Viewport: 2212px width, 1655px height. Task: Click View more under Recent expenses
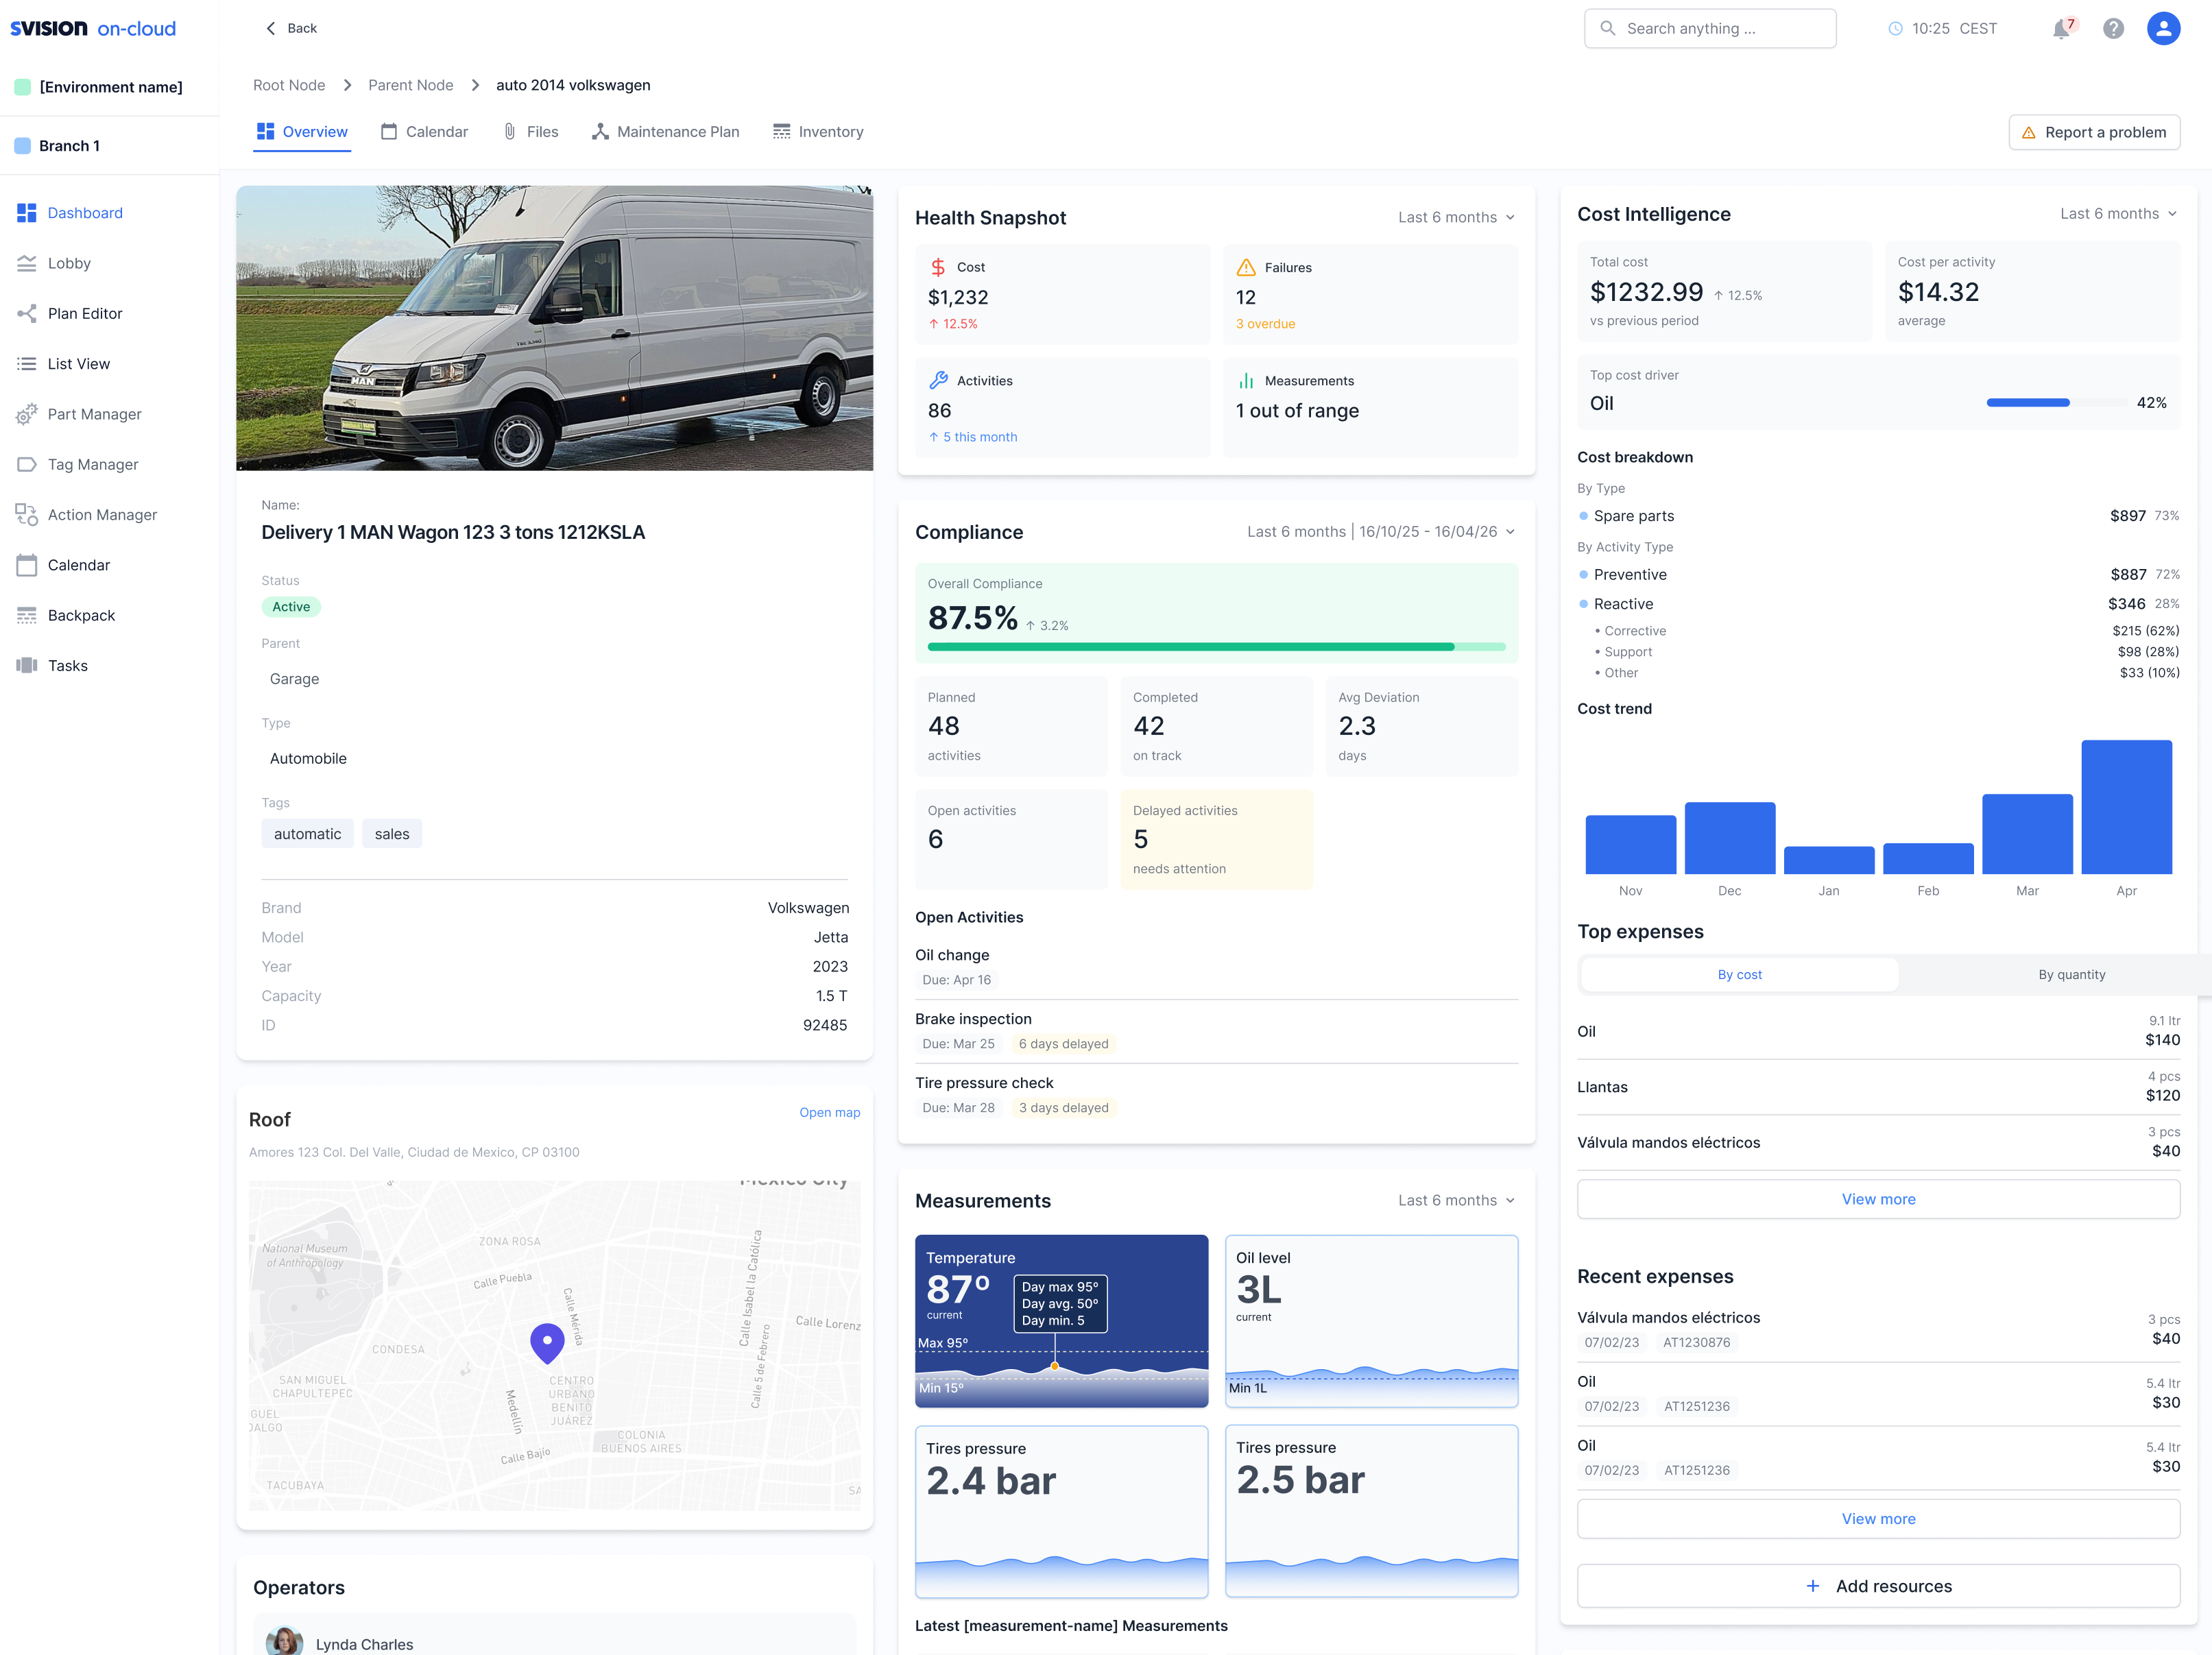point(1878,1518)
